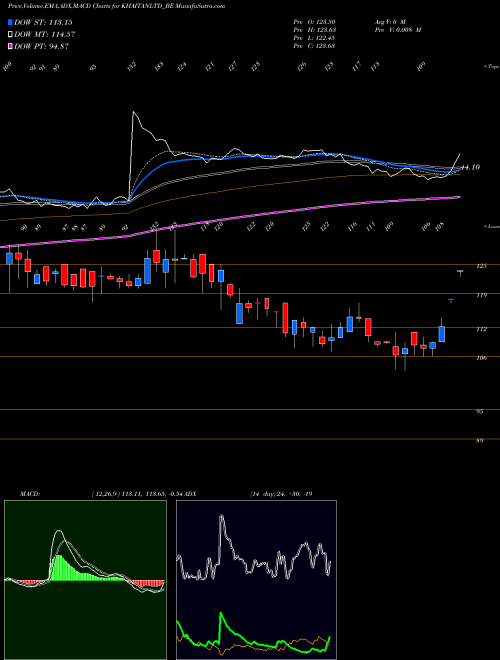Click the 'Pre O: 123.30' open value
Image resolution: width=500 pixels, height=660 pixels.
click(314, 21)
